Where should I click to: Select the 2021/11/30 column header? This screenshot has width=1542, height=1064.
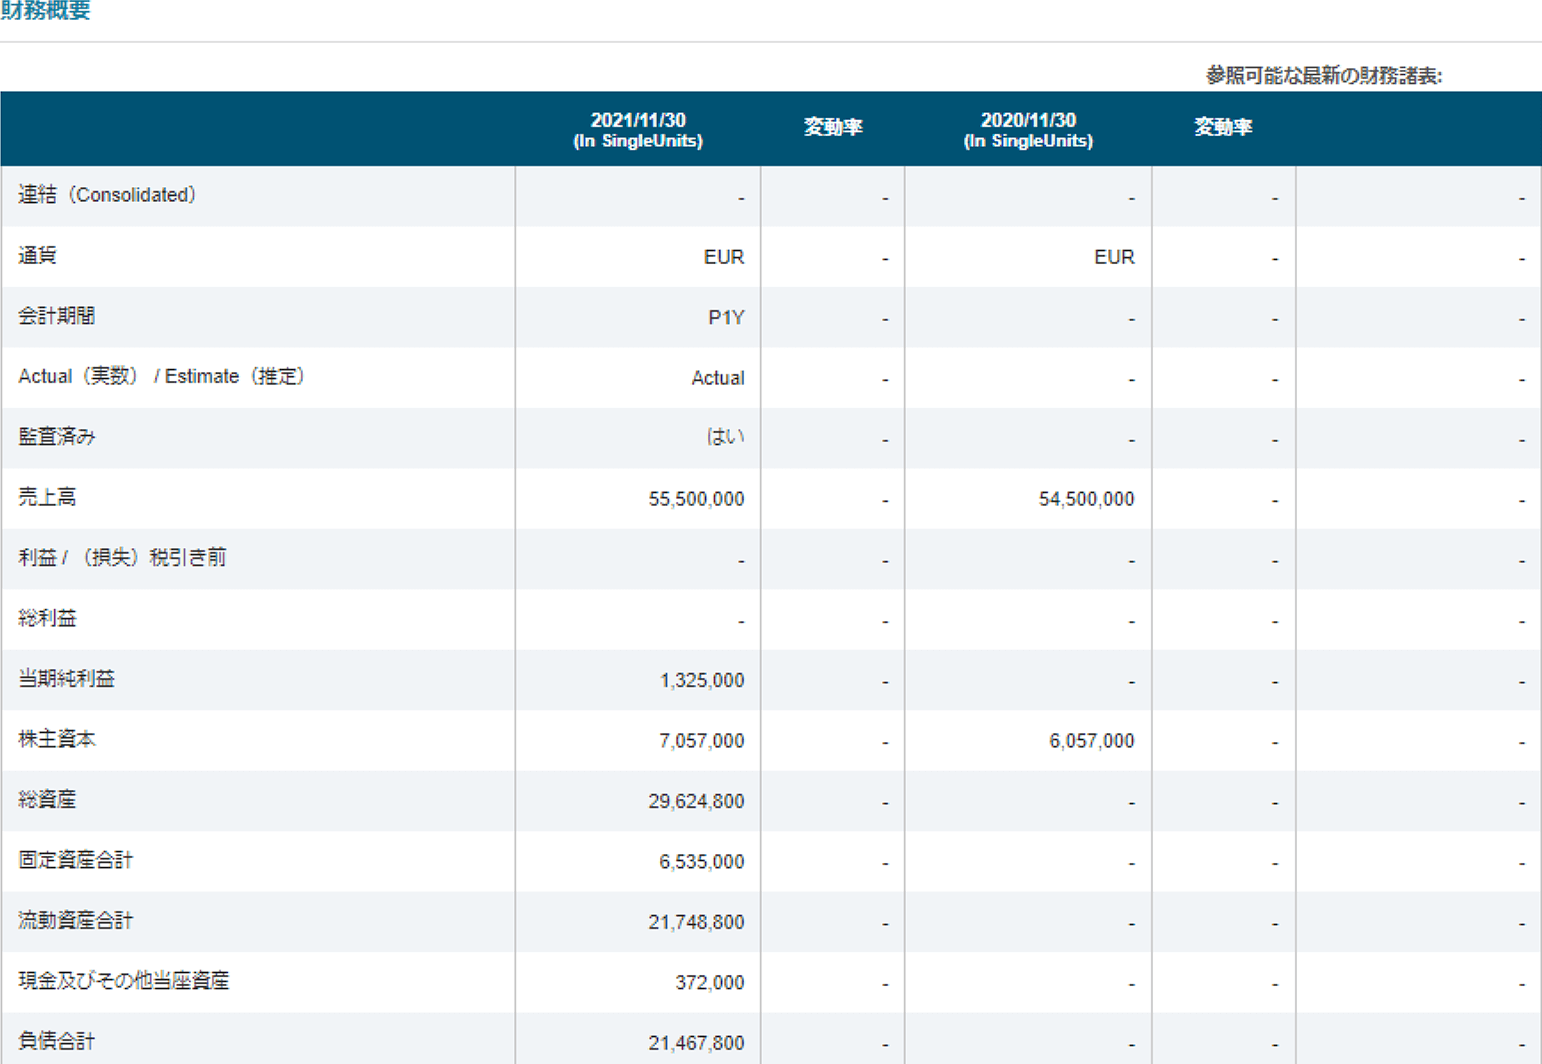(x=637, y=130)
